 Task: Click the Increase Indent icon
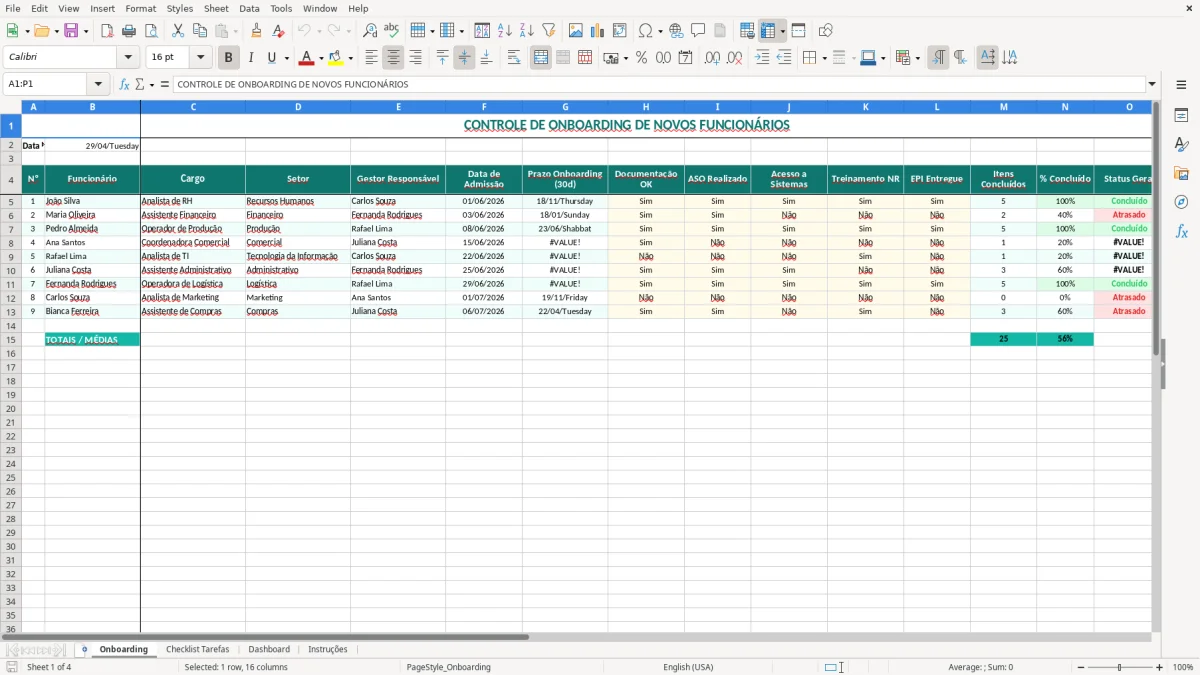[x=762, y=58]
